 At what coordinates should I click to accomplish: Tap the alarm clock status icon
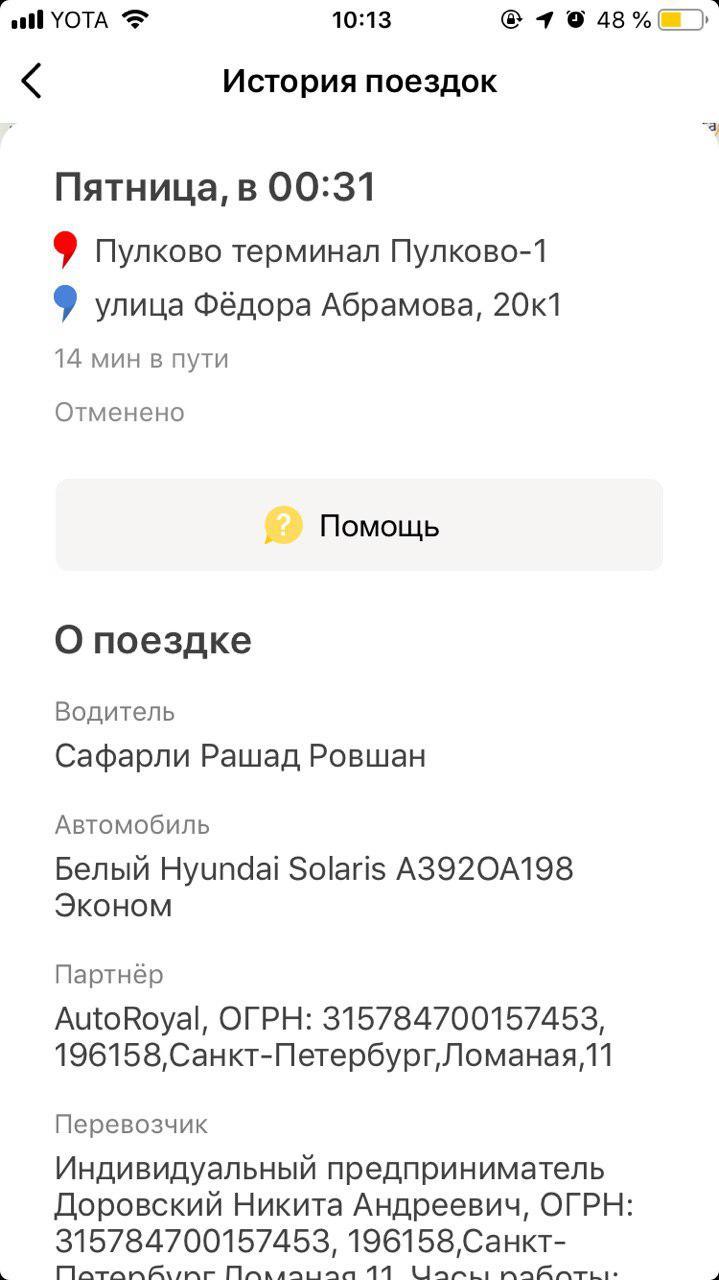click(x=575, y=20)
